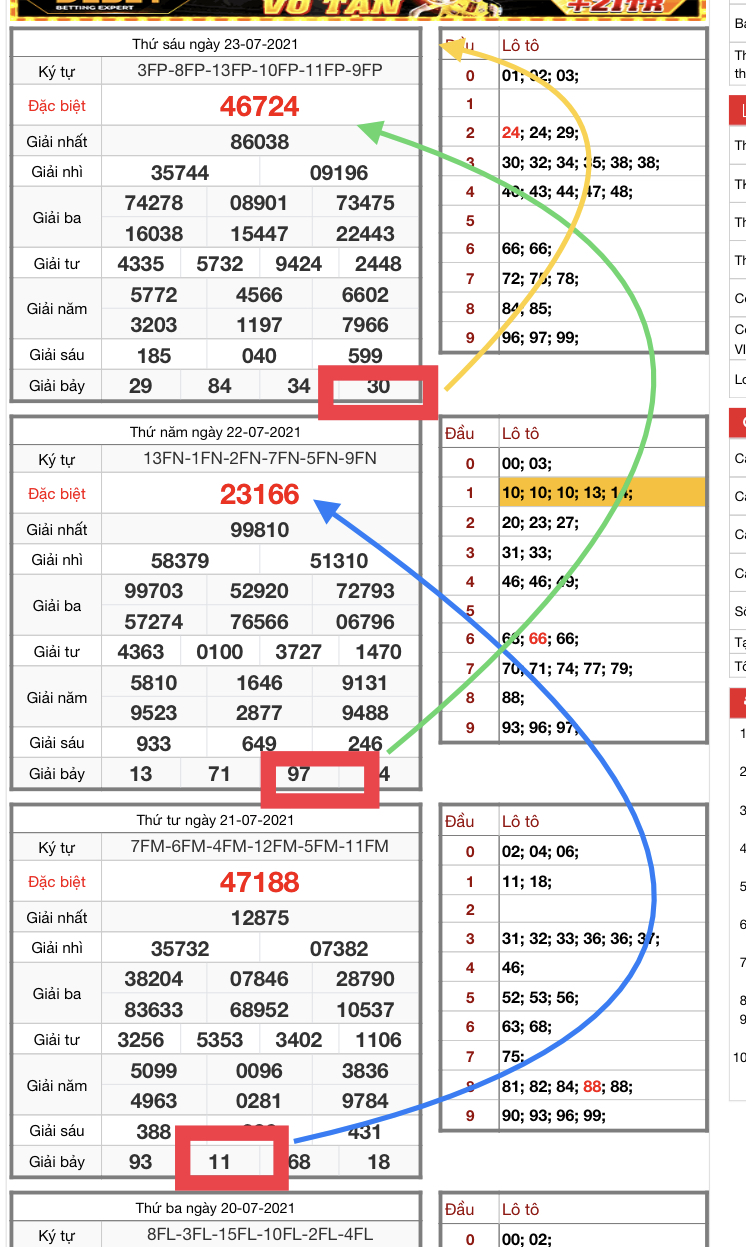Viewport: 746px width, 1247px height.
Task: Open the Thứ ba ngày 20-07-2021 header
Action: 215,1208
